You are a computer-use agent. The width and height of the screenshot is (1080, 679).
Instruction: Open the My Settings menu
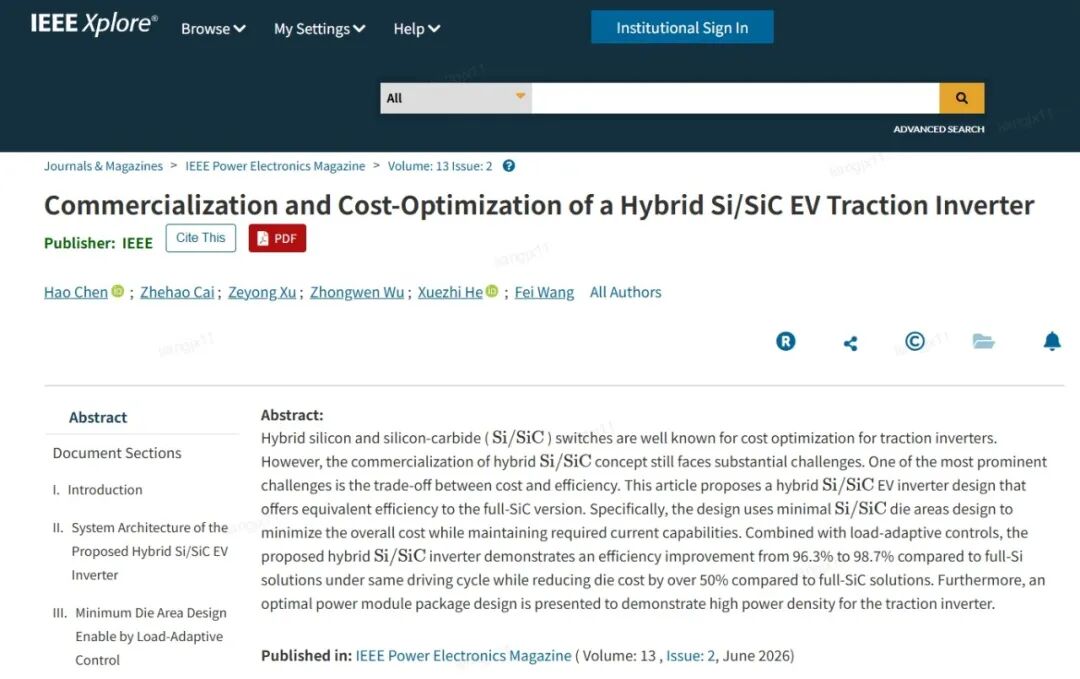(319, 29)
